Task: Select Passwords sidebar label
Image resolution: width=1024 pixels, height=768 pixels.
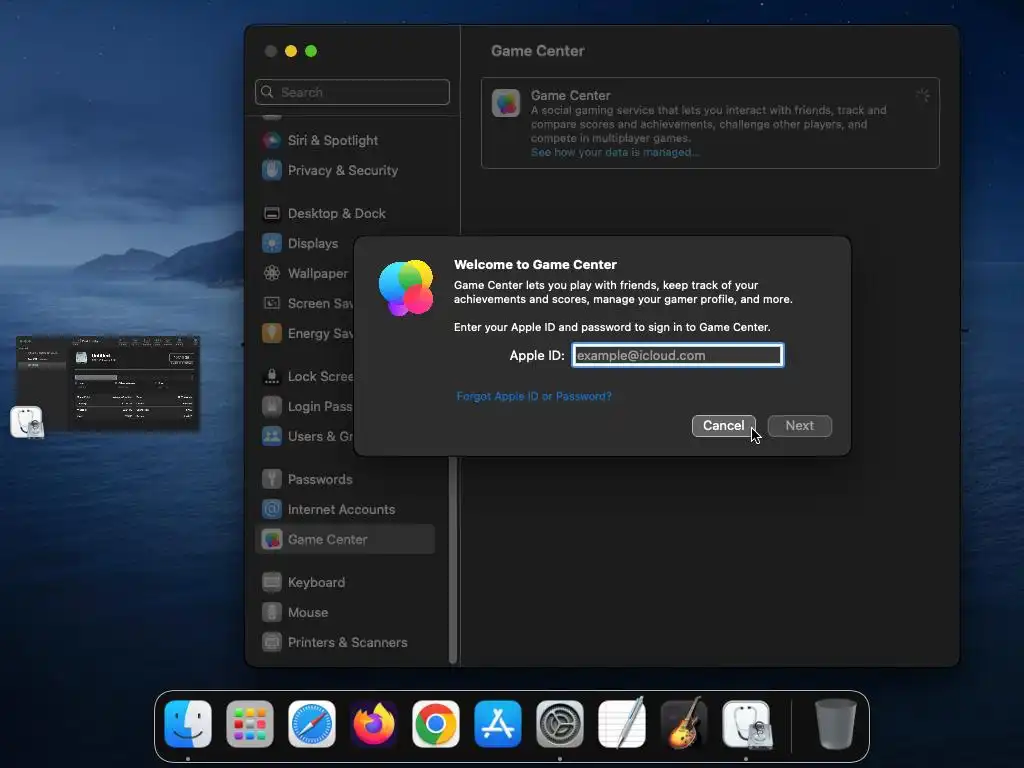Action: coord(320,479)
